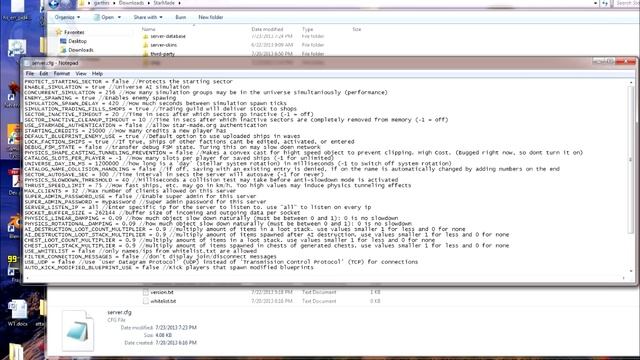Open the WT.docx desktop icon
The image size is (640, 360).
[x=18, y=313]
